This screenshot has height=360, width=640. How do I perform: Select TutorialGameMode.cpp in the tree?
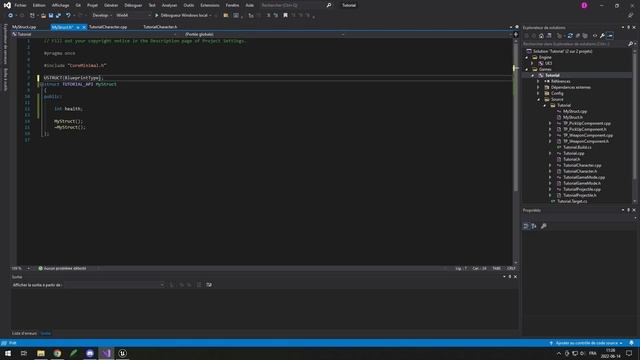(x=584, y=178)
